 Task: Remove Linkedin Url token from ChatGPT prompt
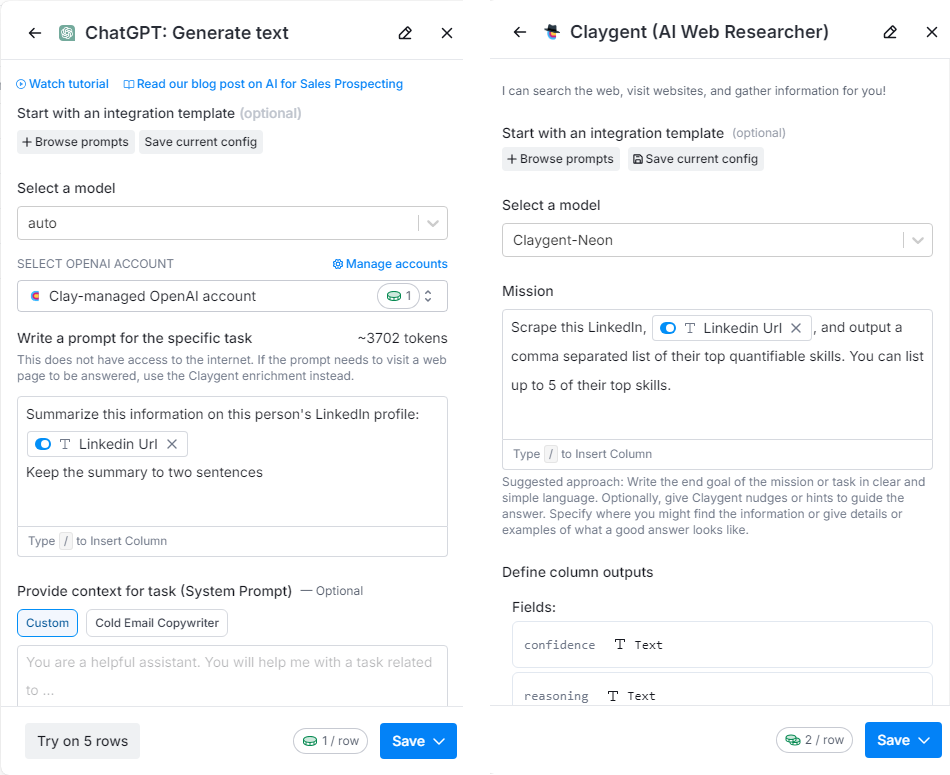[x=172, y=444]
